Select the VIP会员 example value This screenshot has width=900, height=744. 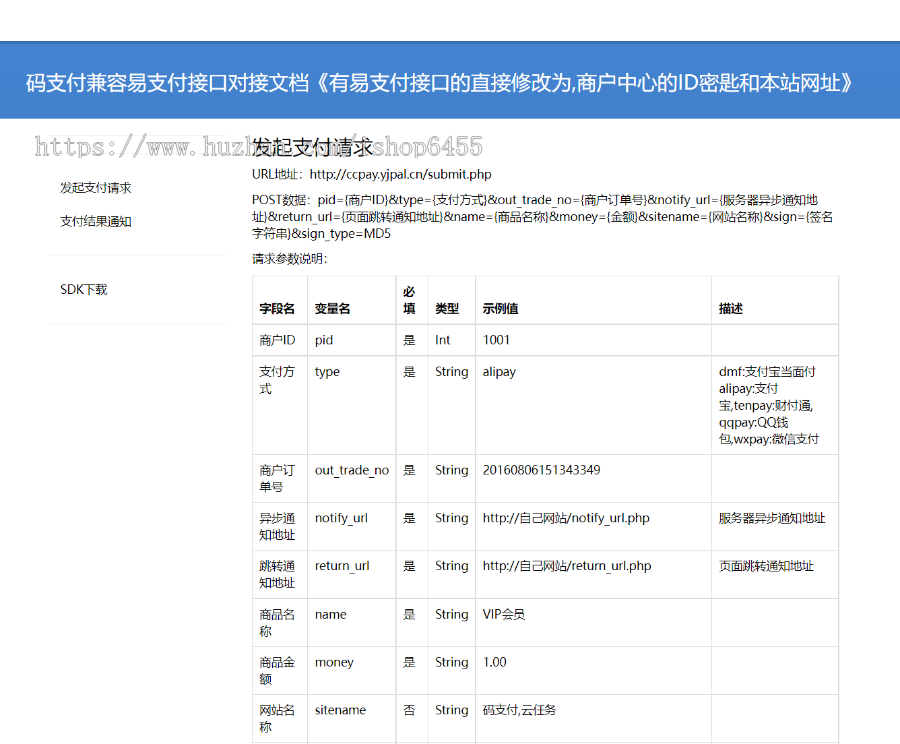click(504, 615)
